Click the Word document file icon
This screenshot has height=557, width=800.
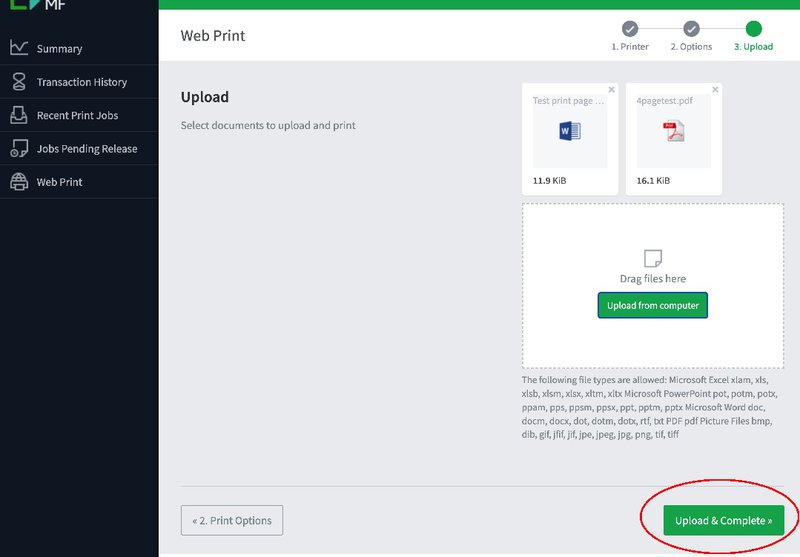(570, 131)
